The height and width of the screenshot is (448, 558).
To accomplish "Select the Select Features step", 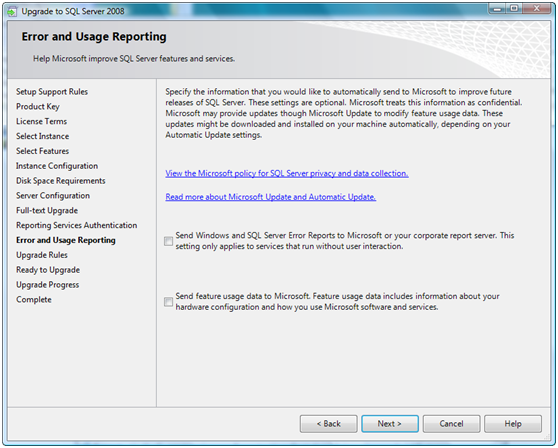I will tap(42, 151).
